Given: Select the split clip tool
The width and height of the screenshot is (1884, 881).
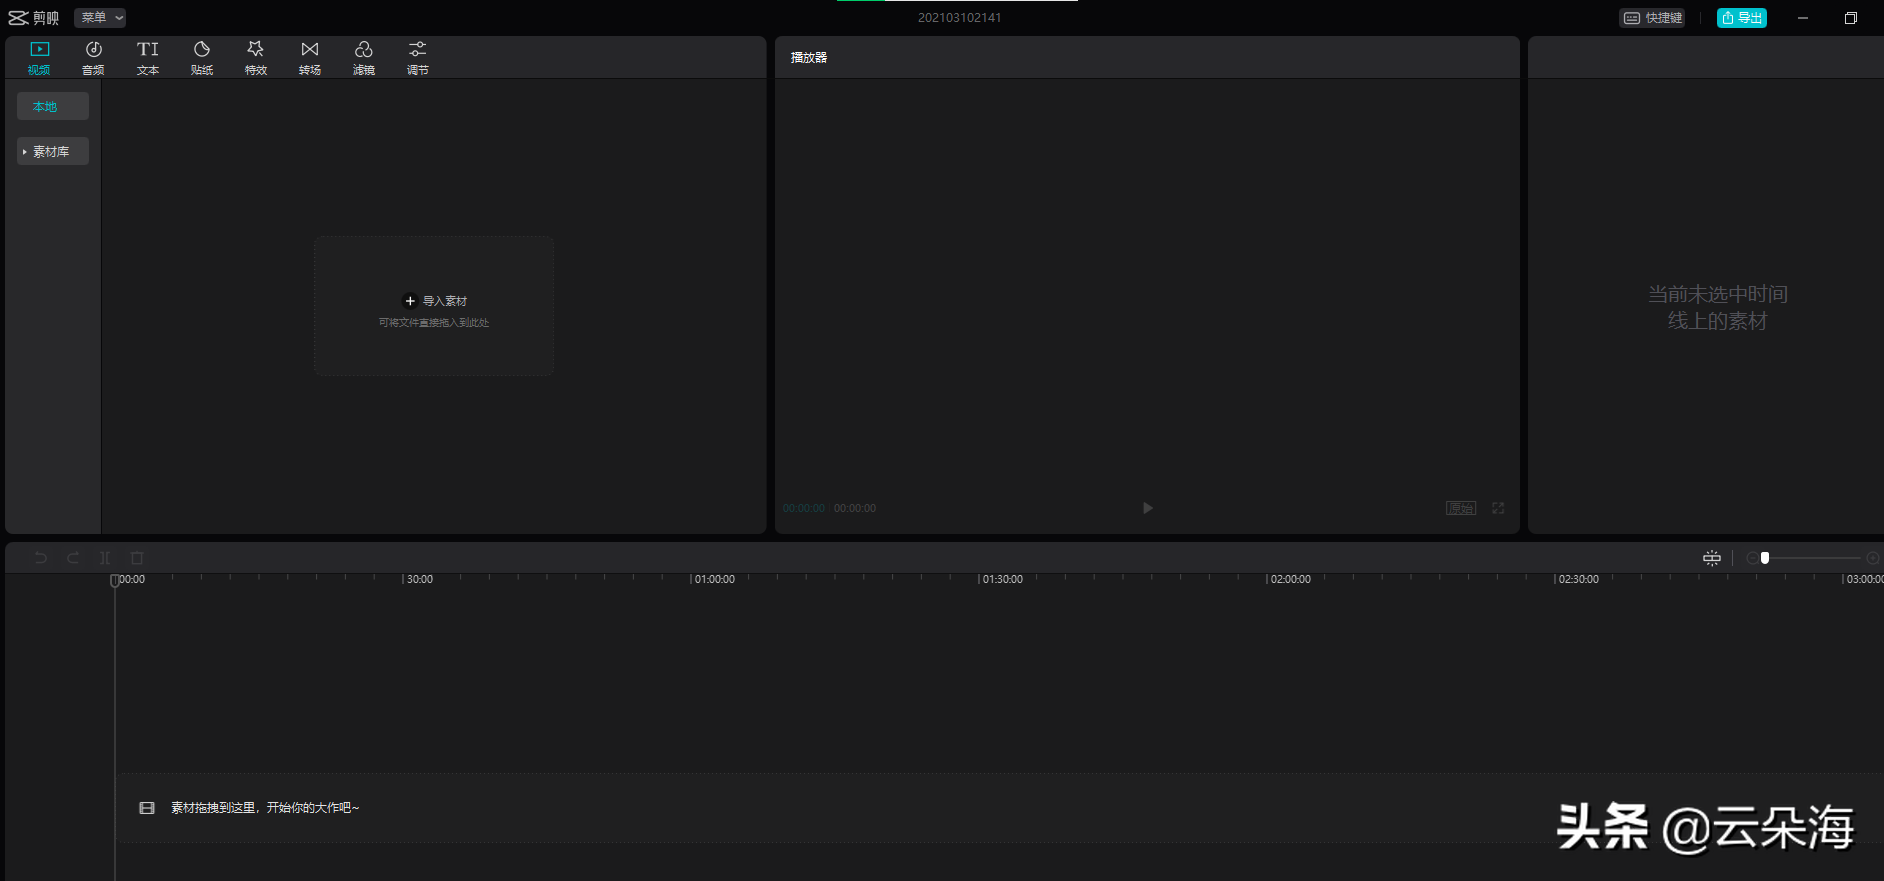Looking at the screenshot, I should [105, 558].
